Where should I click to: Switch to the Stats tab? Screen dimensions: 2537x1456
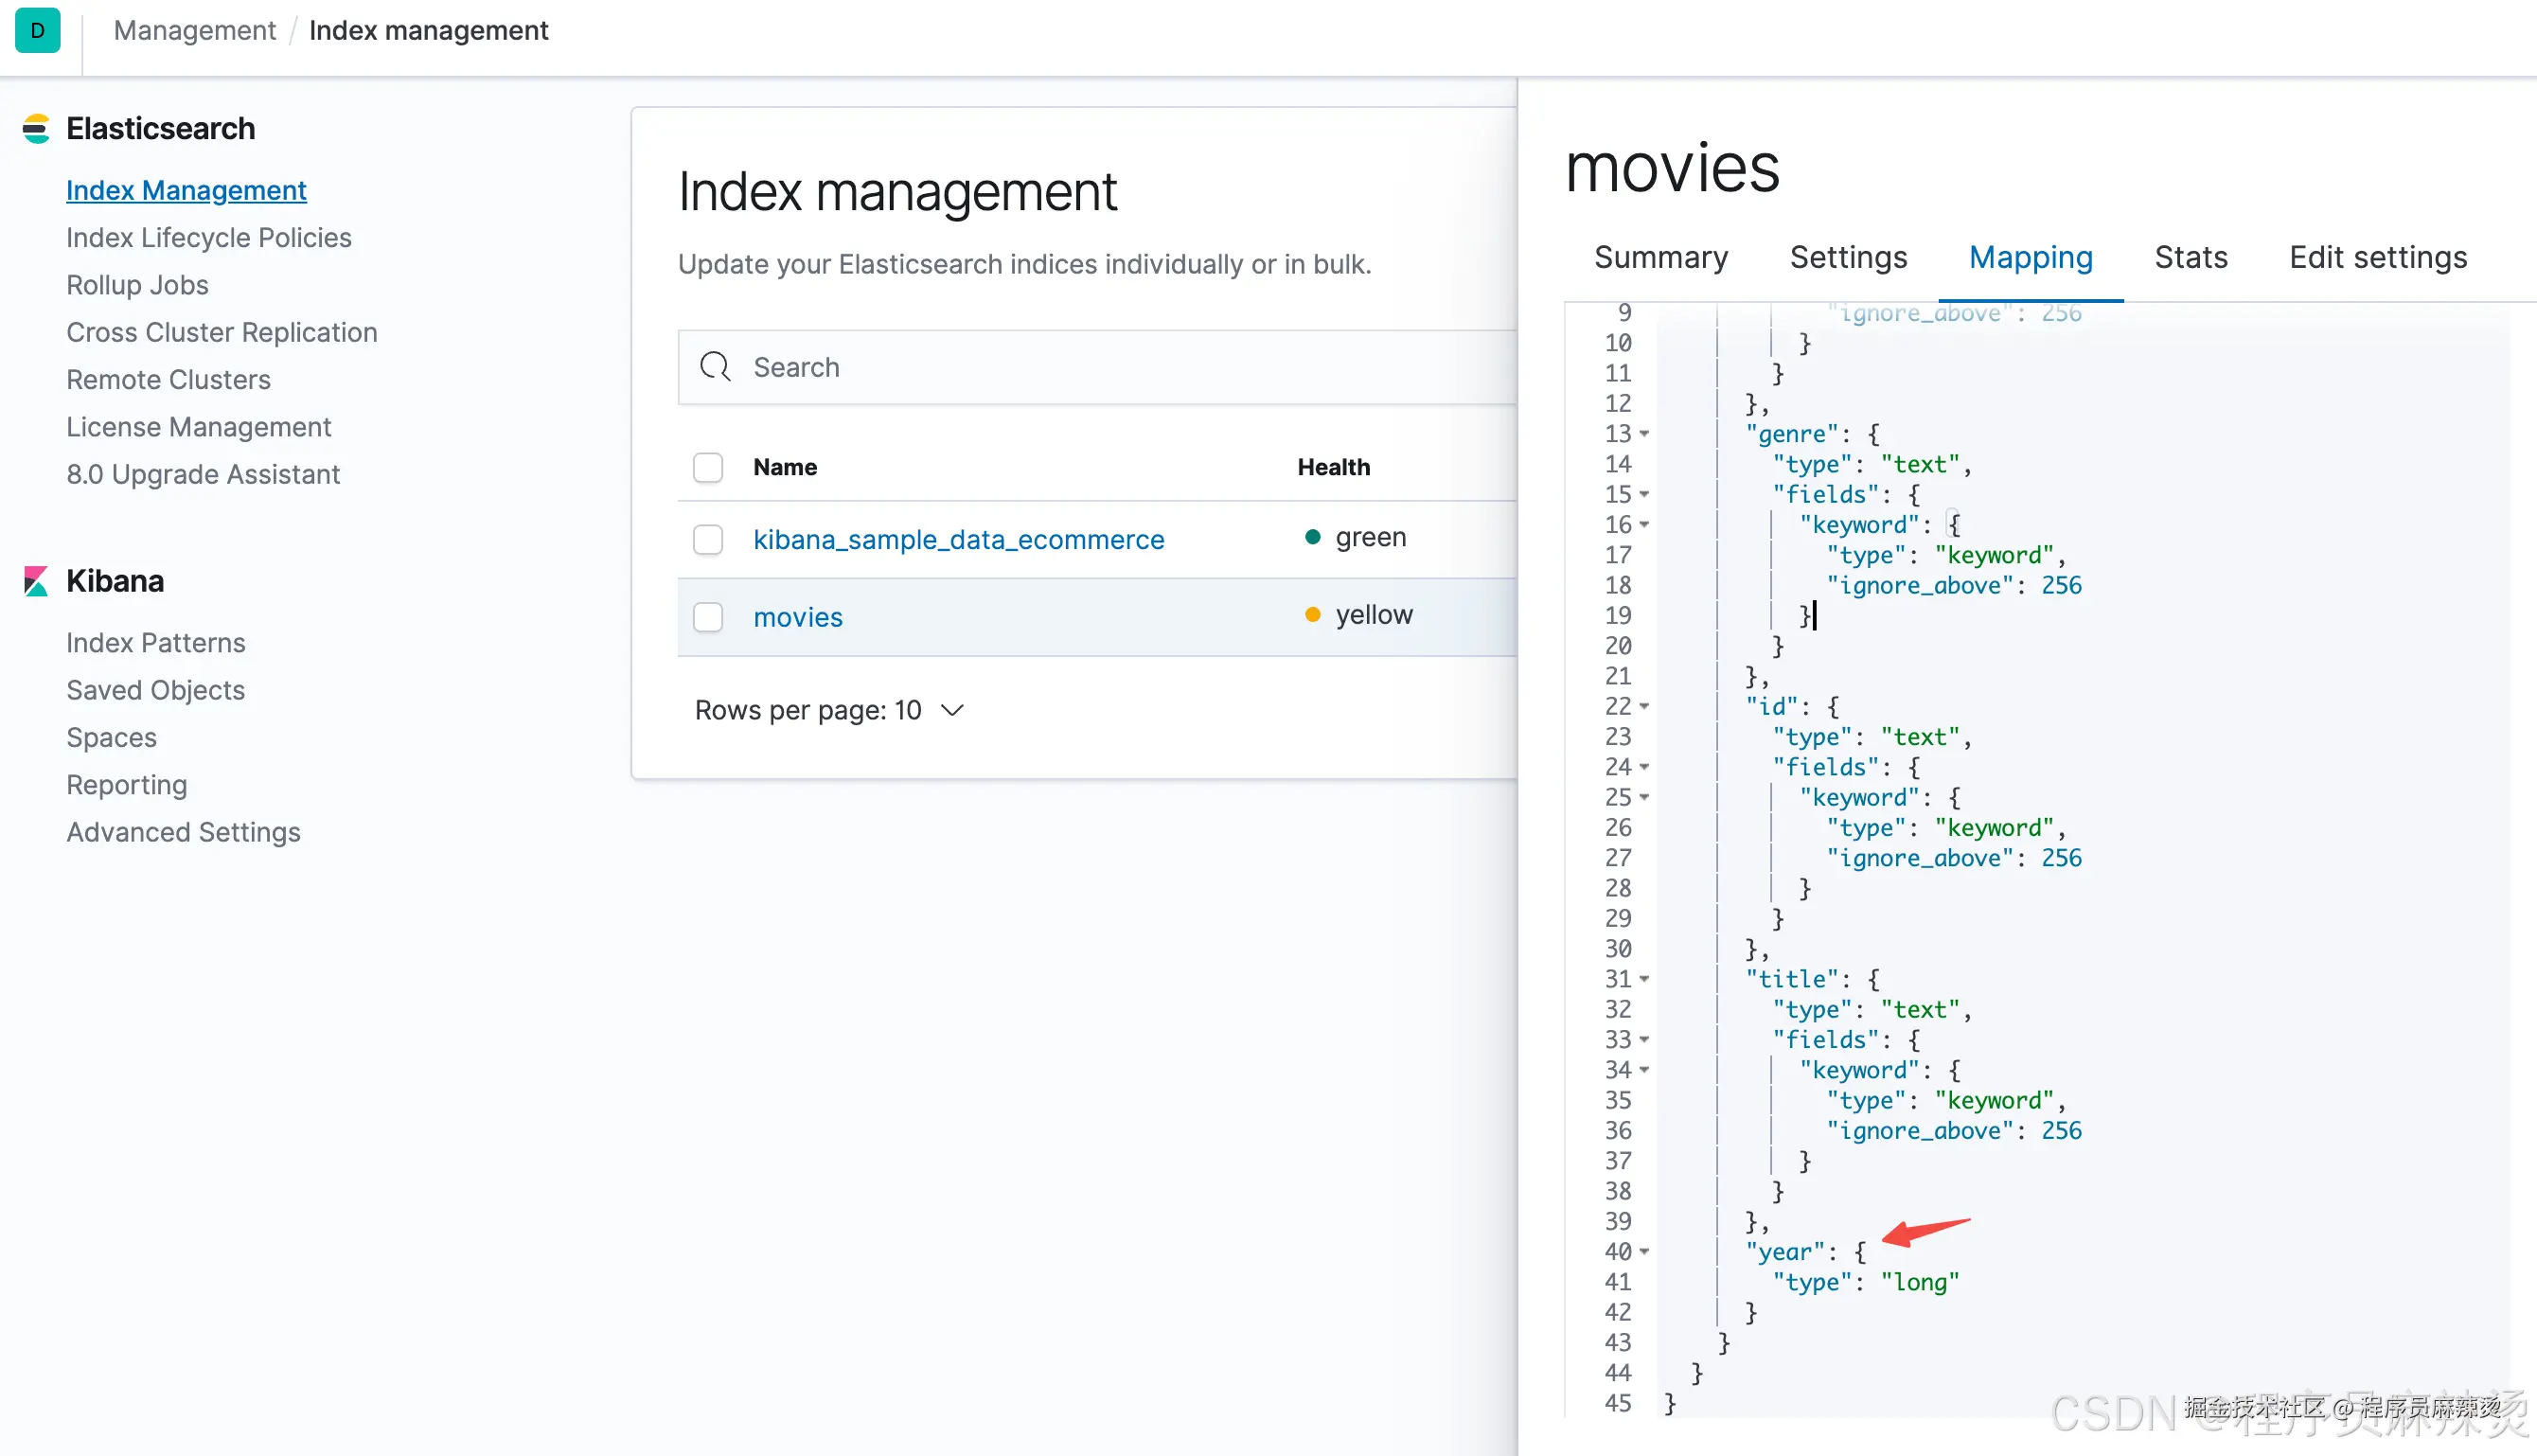(x=2190, y=258)
